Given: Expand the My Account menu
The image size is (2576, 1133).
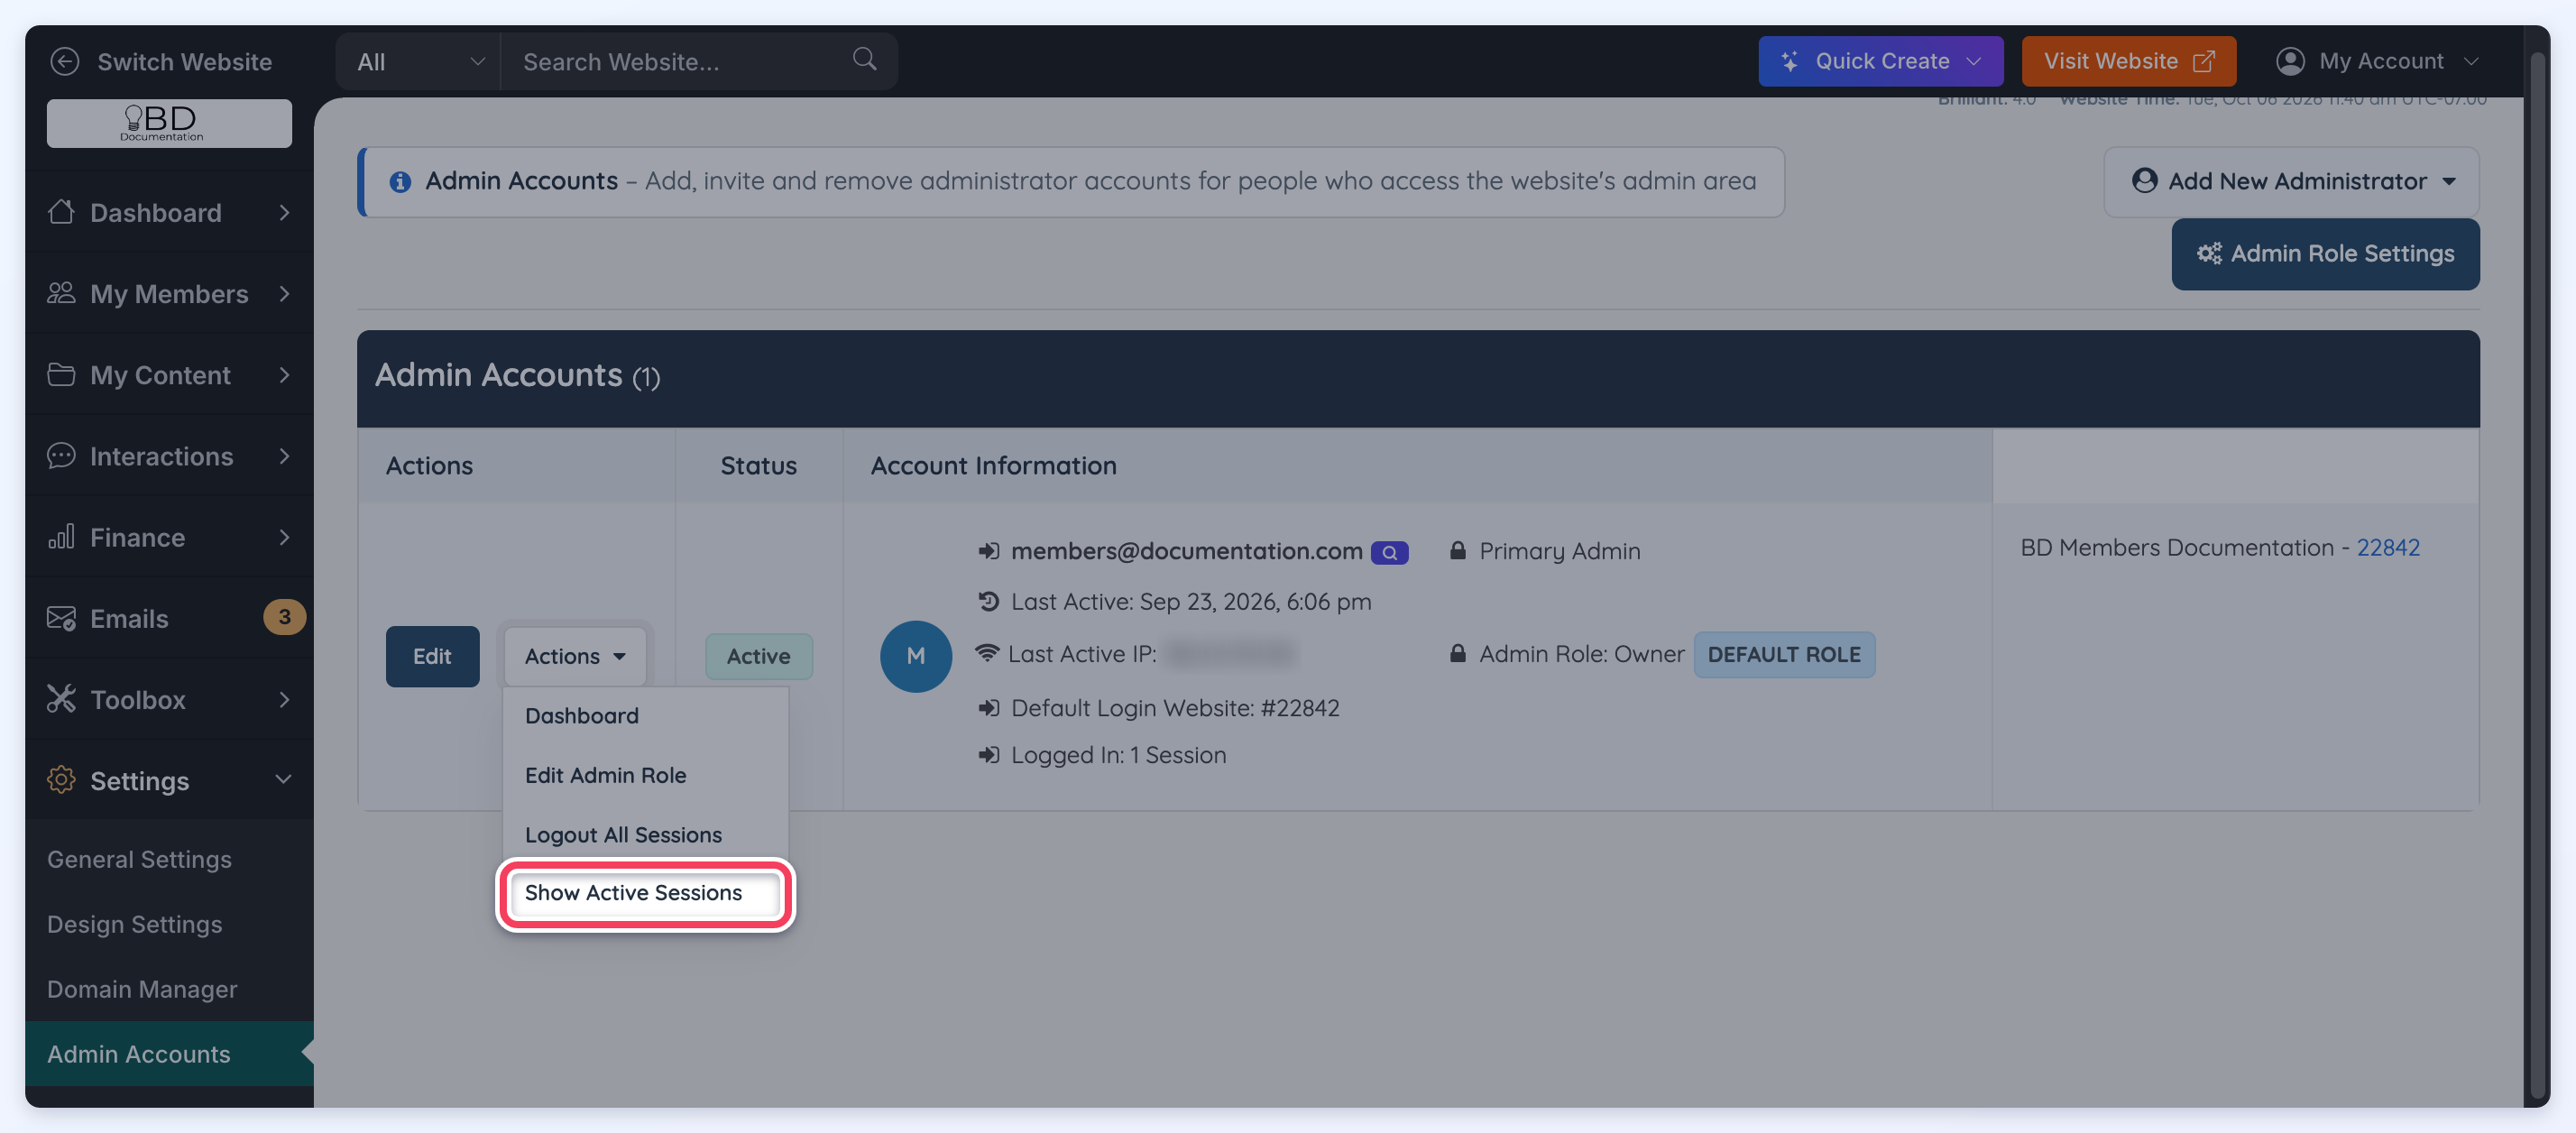Looking at the screenshot, I should tap(2378, 61).
